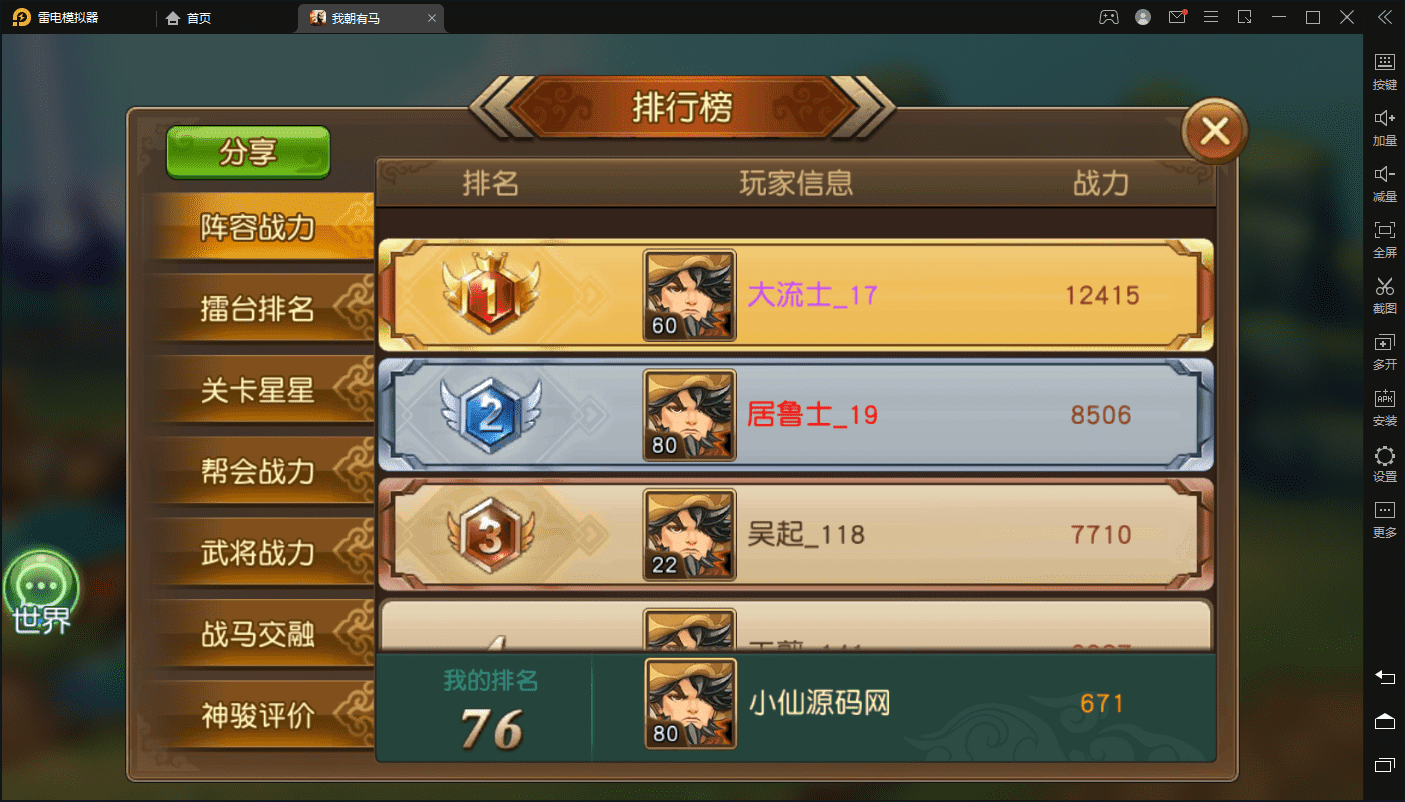Open the 多开 multi-instance icon
1405x802 pixels.
point(1385,351)
